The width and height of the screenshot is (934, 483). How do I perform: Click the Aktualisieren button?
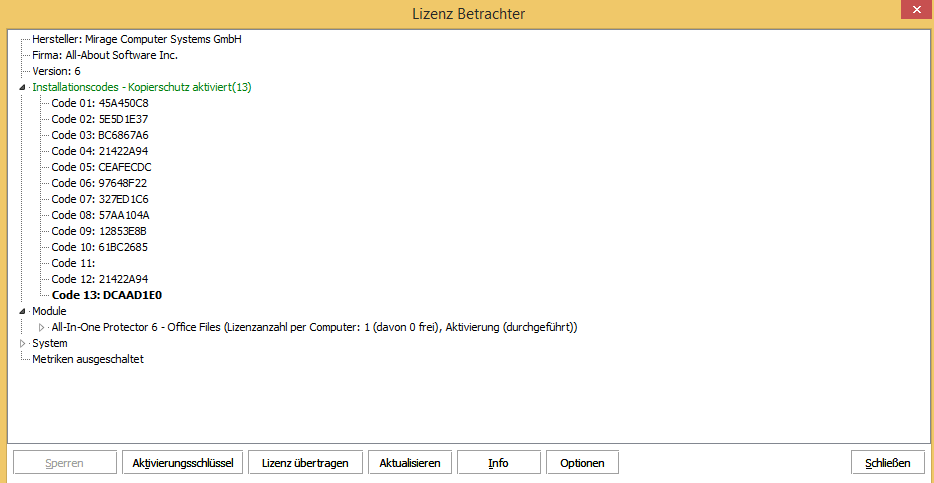[x=410, y=463]
